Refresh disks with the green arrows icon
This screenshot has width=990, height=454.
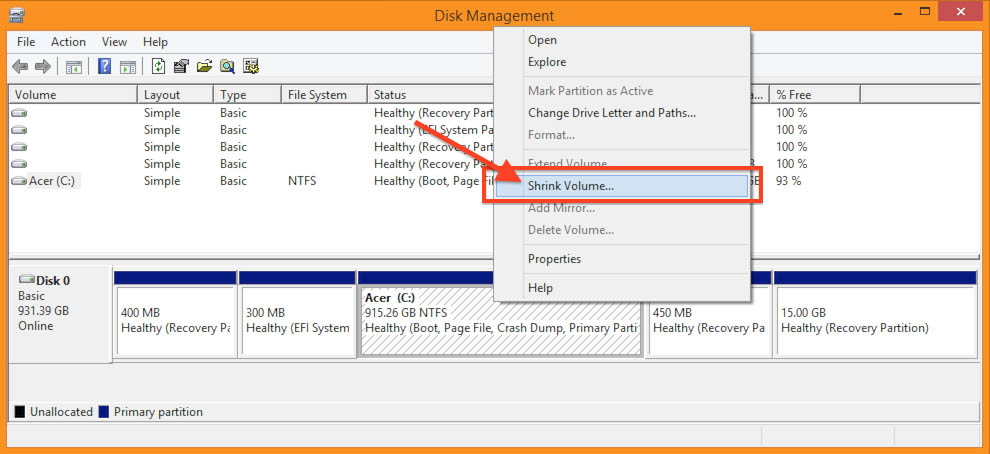(158, 66)
